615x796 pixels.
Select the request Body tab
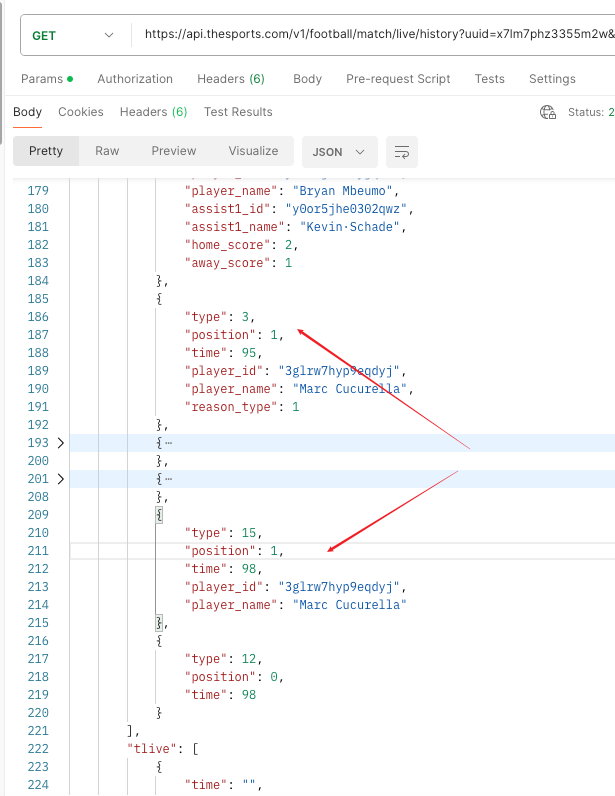307,79
